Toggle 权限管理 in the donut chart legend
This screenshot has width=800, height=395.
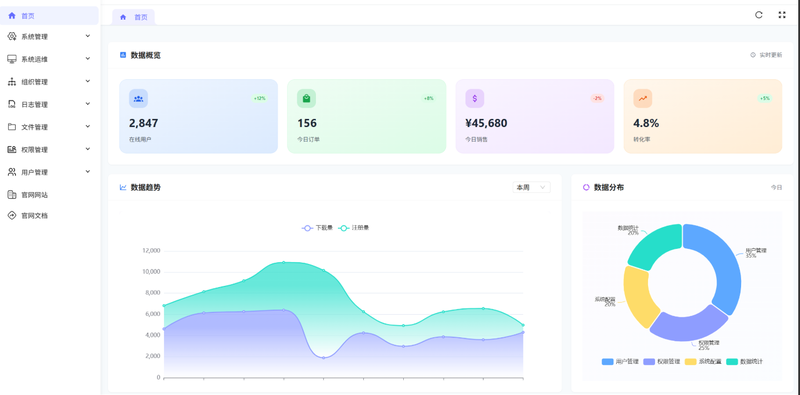tap(662, 361)
